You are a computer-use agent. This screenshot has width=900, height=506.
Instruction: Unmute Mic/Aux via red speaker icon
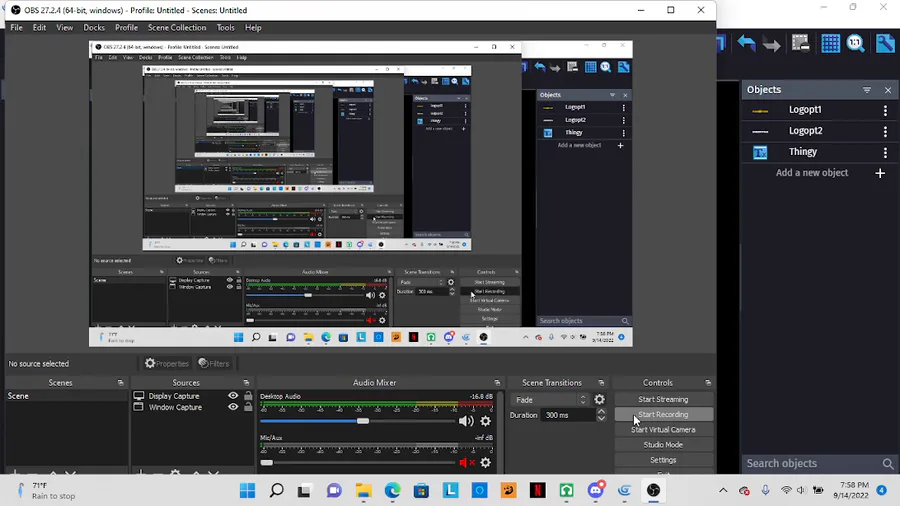pyautogui.click(x=467, y=462)
